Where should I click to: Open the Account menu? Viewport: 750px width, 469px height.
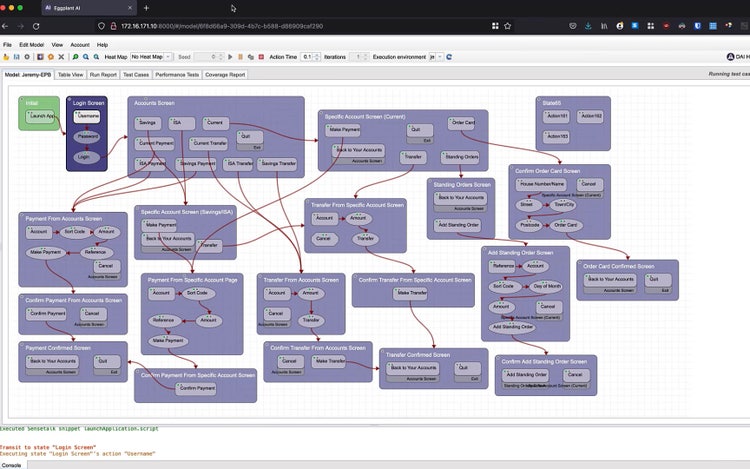click(79, 45)
